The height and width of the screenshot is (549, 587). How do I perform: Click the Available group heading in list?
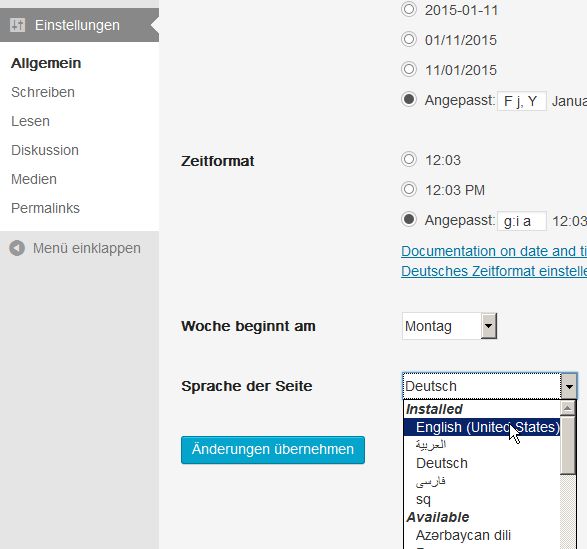coord(438,517)
